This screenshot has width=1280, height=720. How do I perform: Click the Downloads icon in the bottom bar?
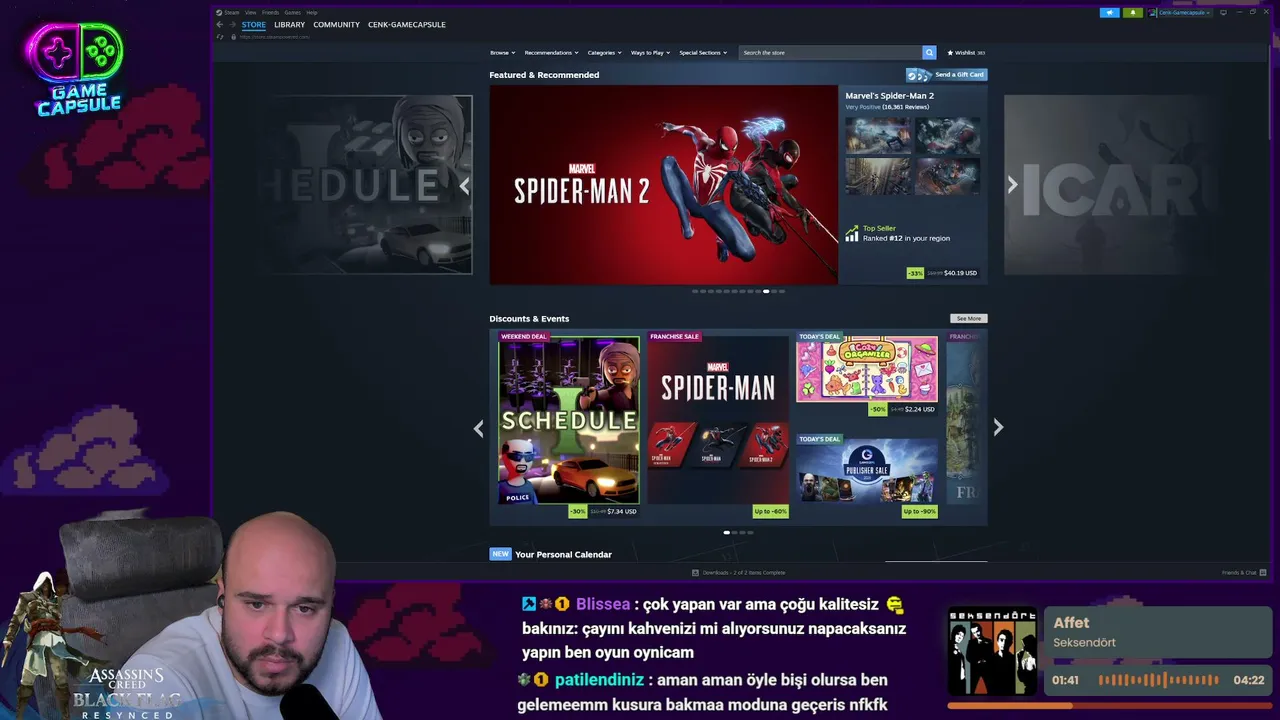tap(696, 573)
